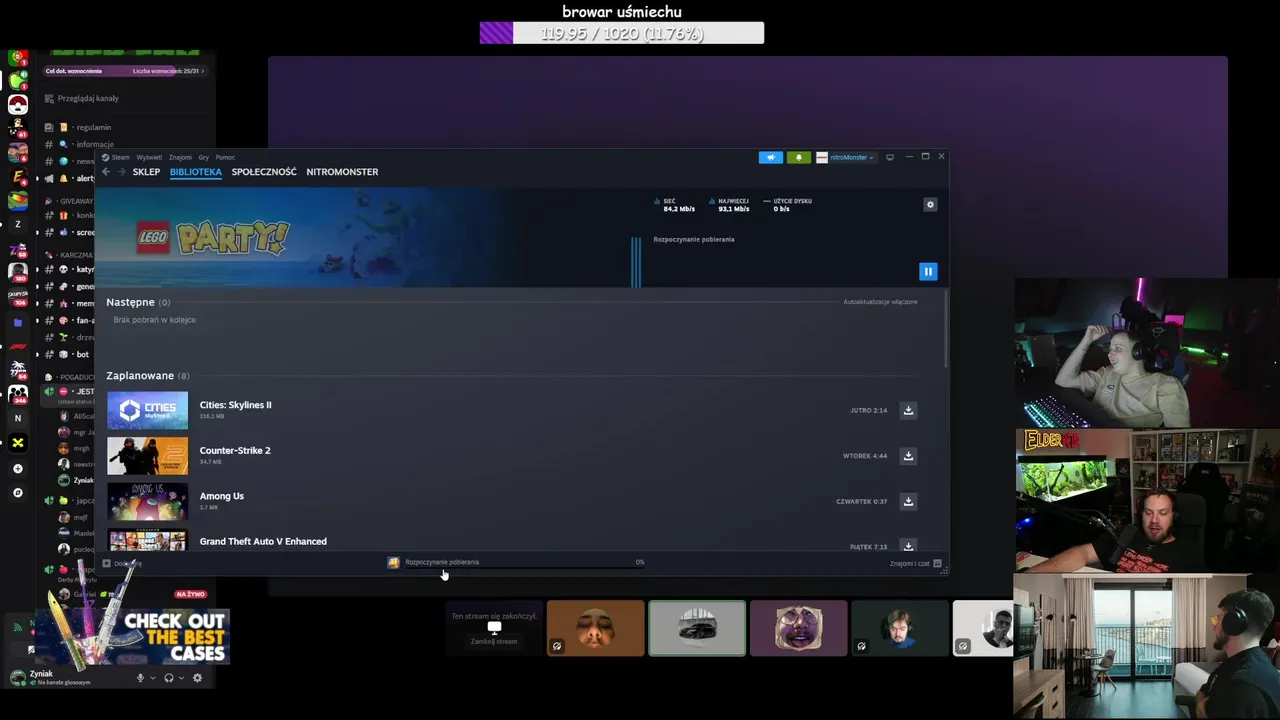Open Among Us game thumbnail
1280x720 pixels.
point(147,501)
